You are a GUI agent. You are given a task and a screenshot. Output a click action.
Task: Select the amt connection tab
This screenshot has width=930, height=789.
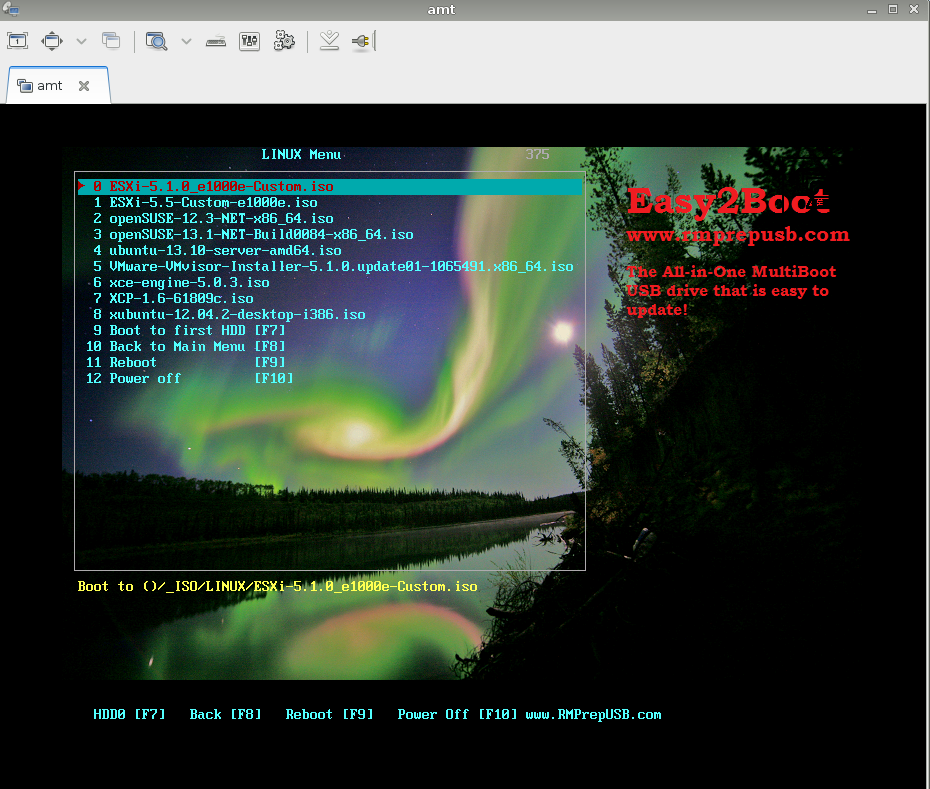point(49,86)
